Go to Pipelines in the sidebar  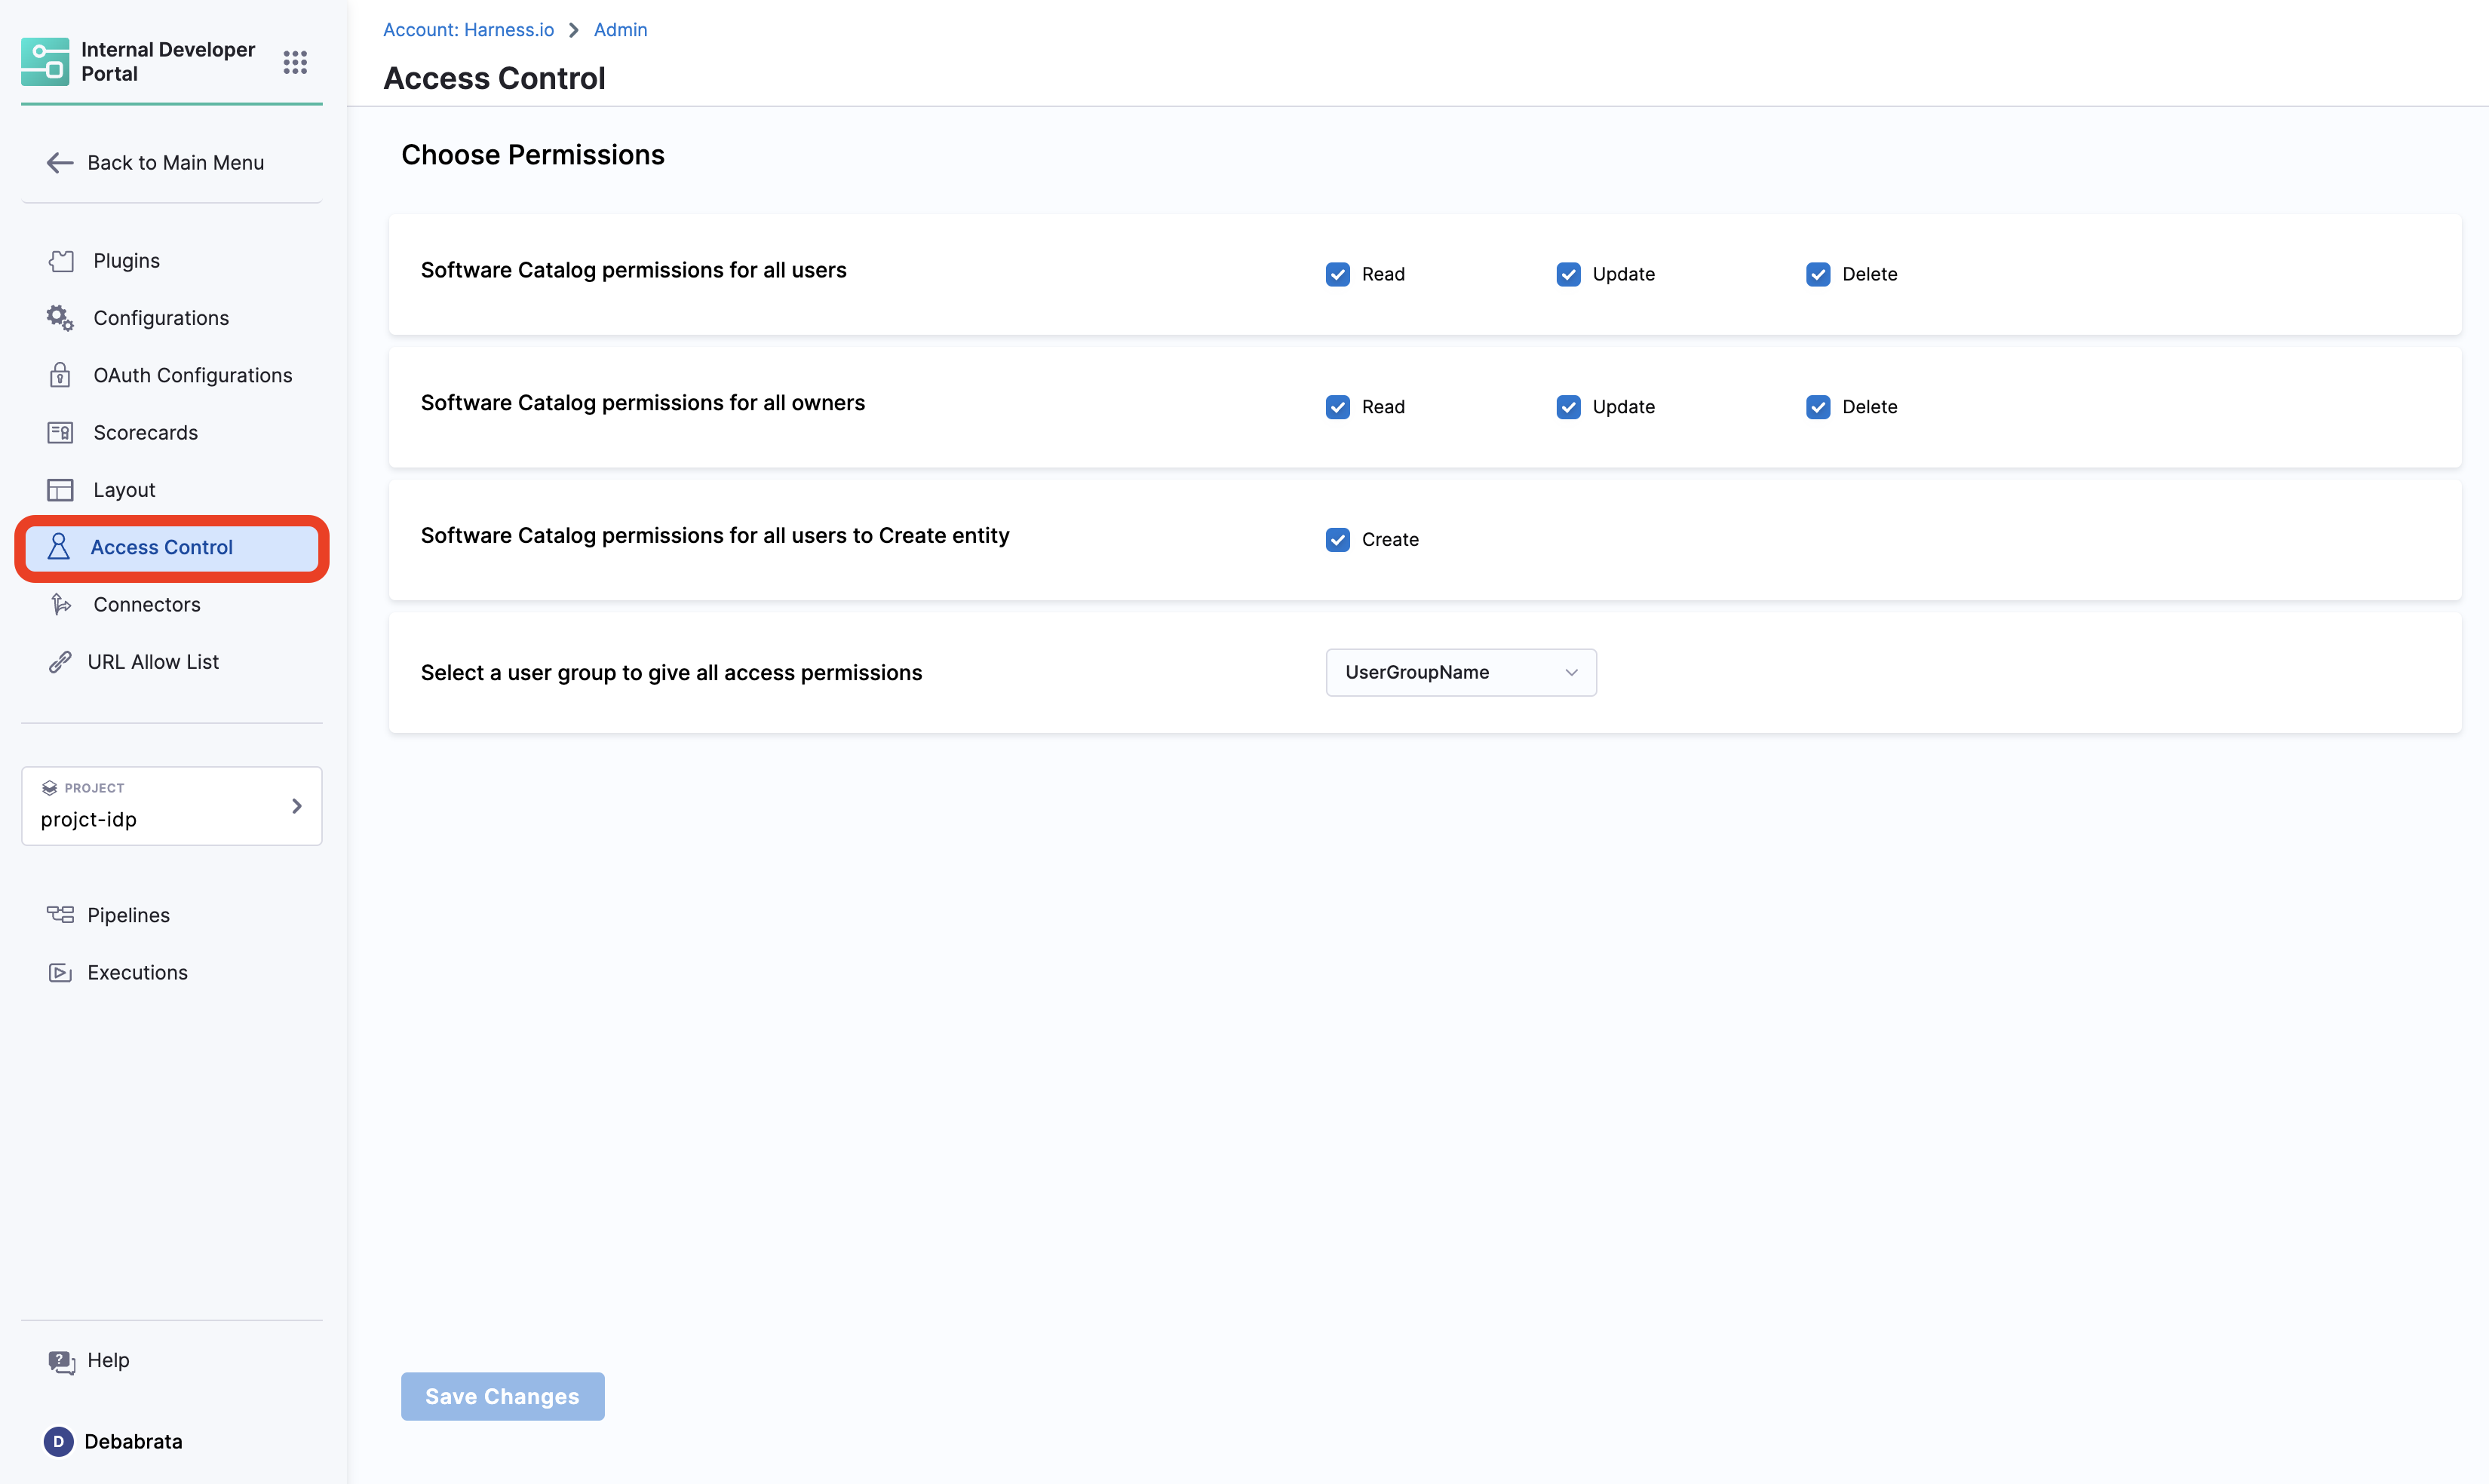128,915
